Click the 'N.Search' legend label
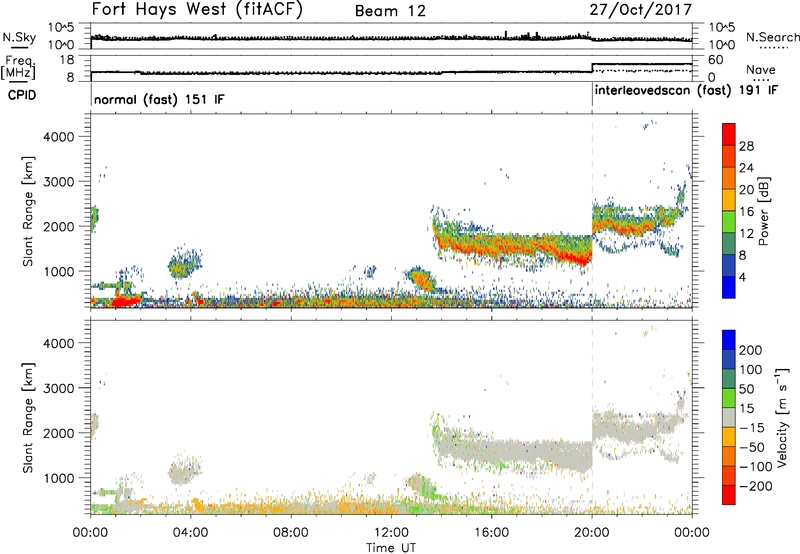The width and height of the screenshot is (800, 554). [772, 37]
